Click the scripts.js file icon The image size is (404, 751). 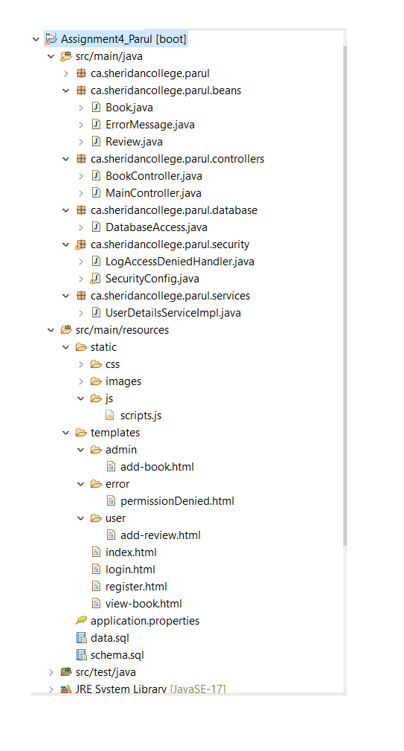point(111,415)
